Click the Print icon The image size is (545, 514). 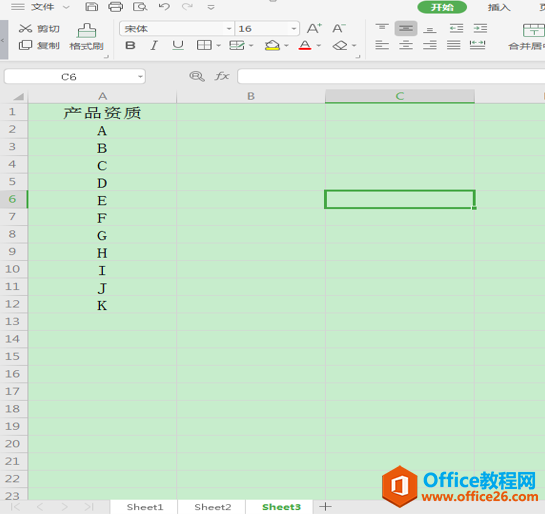coord(115,7)
